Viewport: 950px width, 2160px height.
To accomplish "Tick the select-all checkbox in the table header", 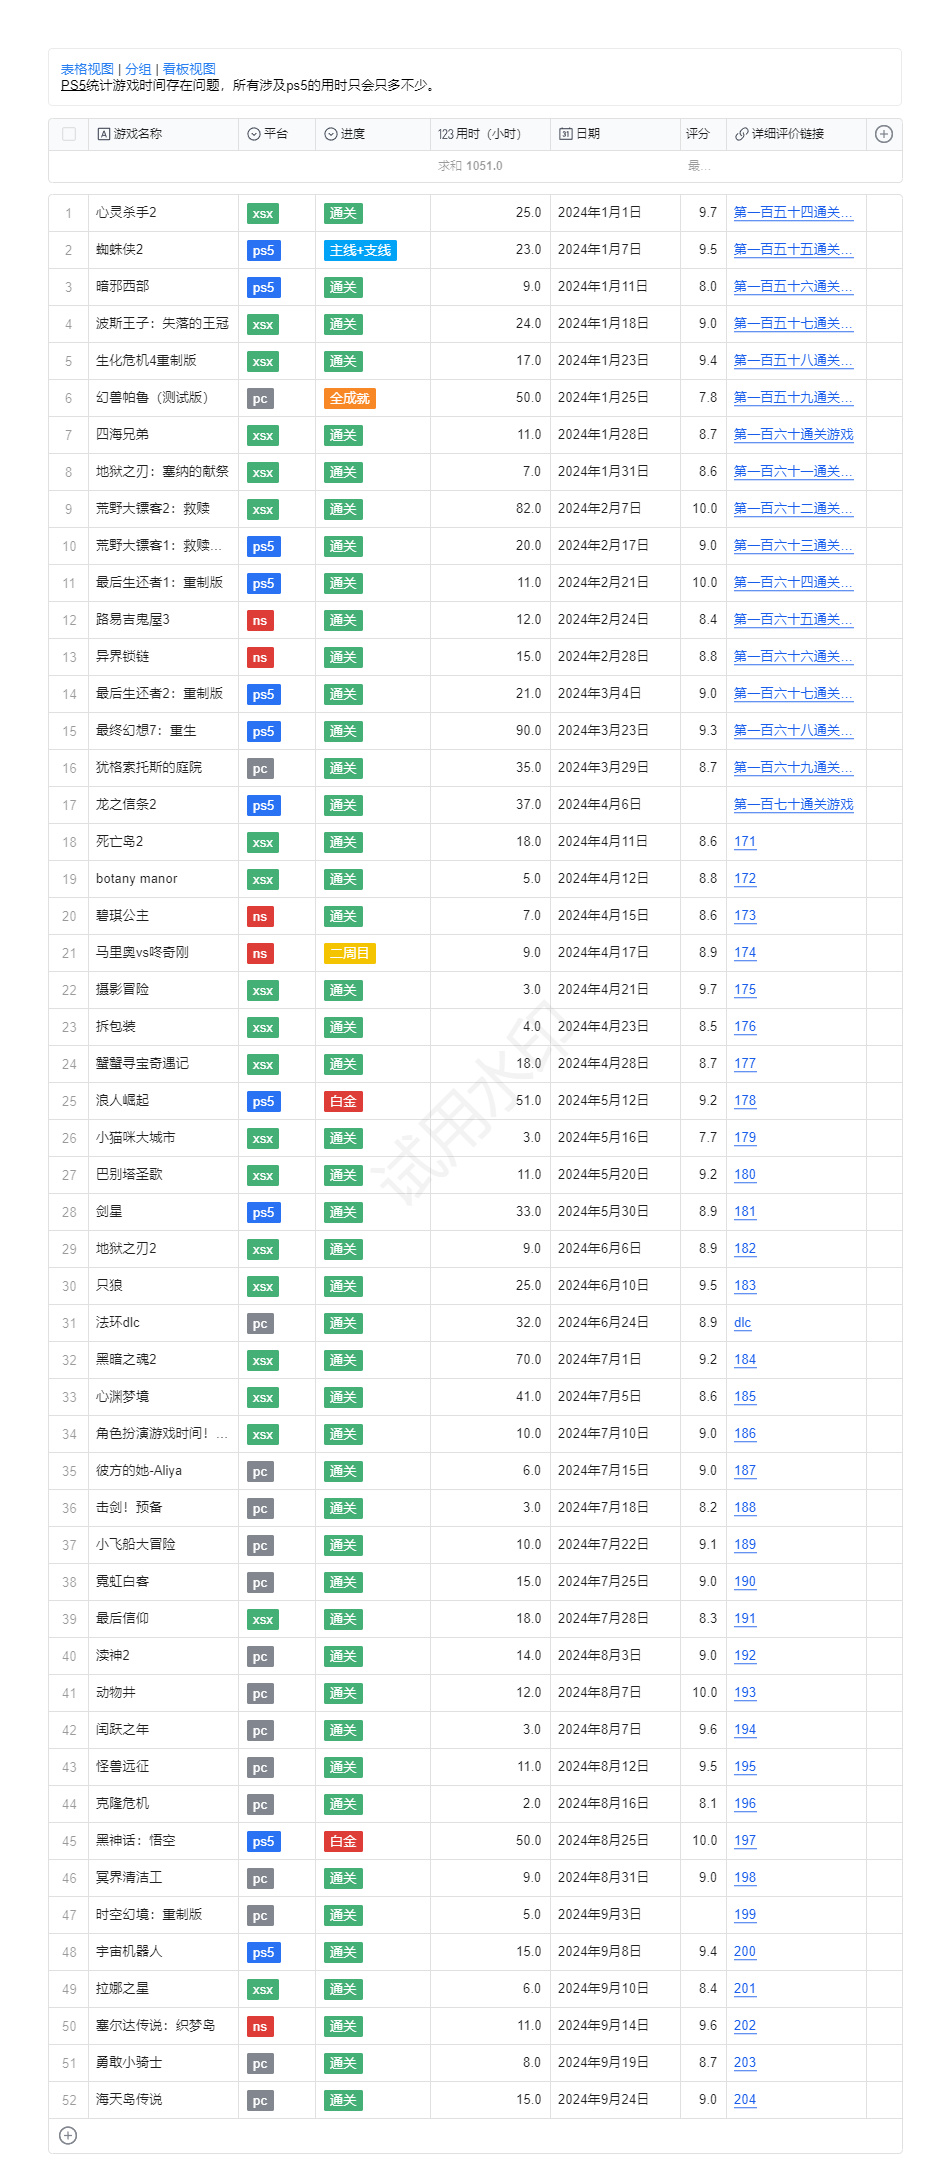I will [x=69, y=134].
